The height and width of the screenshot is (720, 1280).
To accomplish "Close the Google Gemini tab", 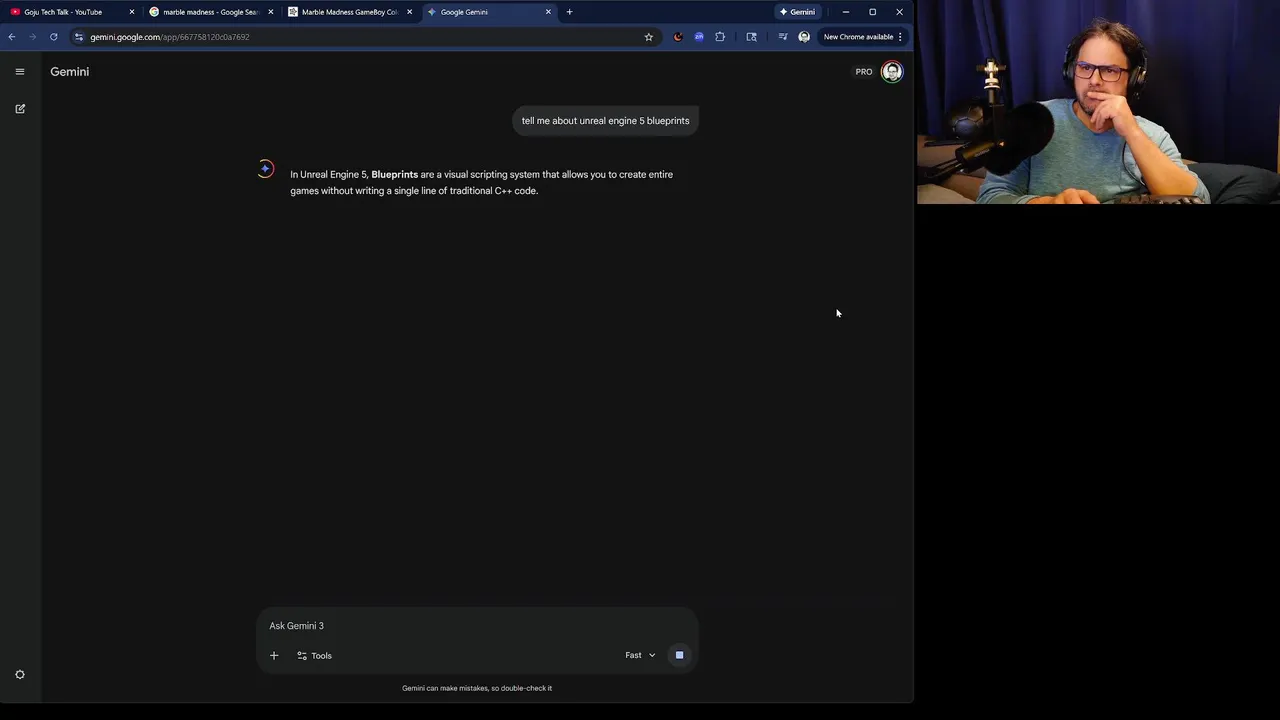I will point(548,12).
